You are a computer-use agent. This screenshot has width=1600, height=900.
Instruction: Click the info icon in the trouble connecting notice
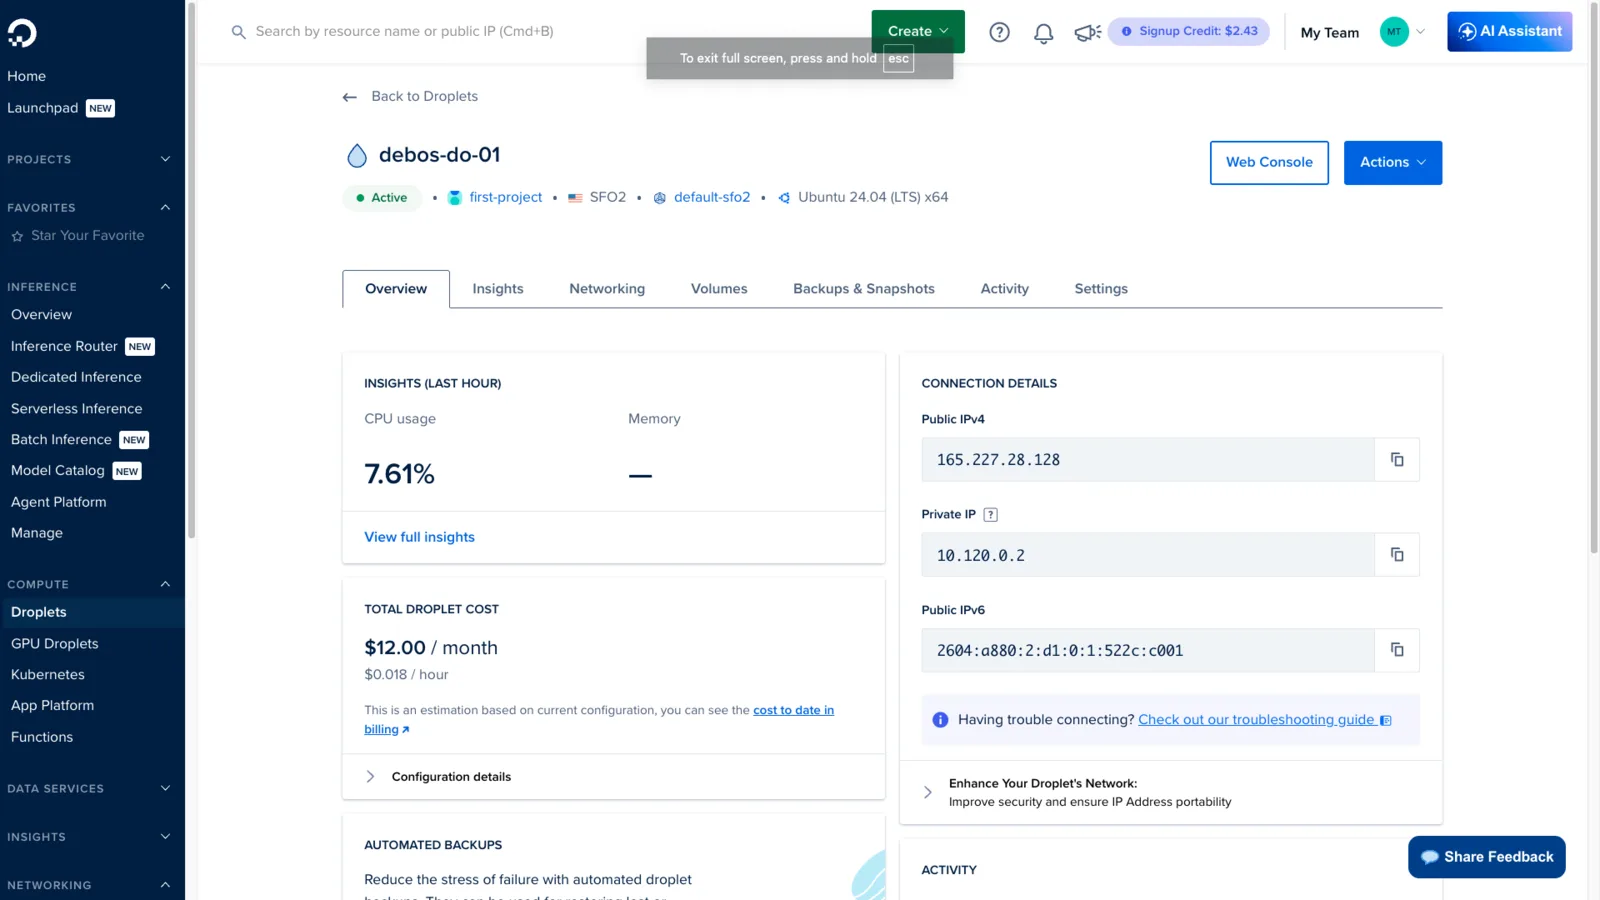click(940, 720)
